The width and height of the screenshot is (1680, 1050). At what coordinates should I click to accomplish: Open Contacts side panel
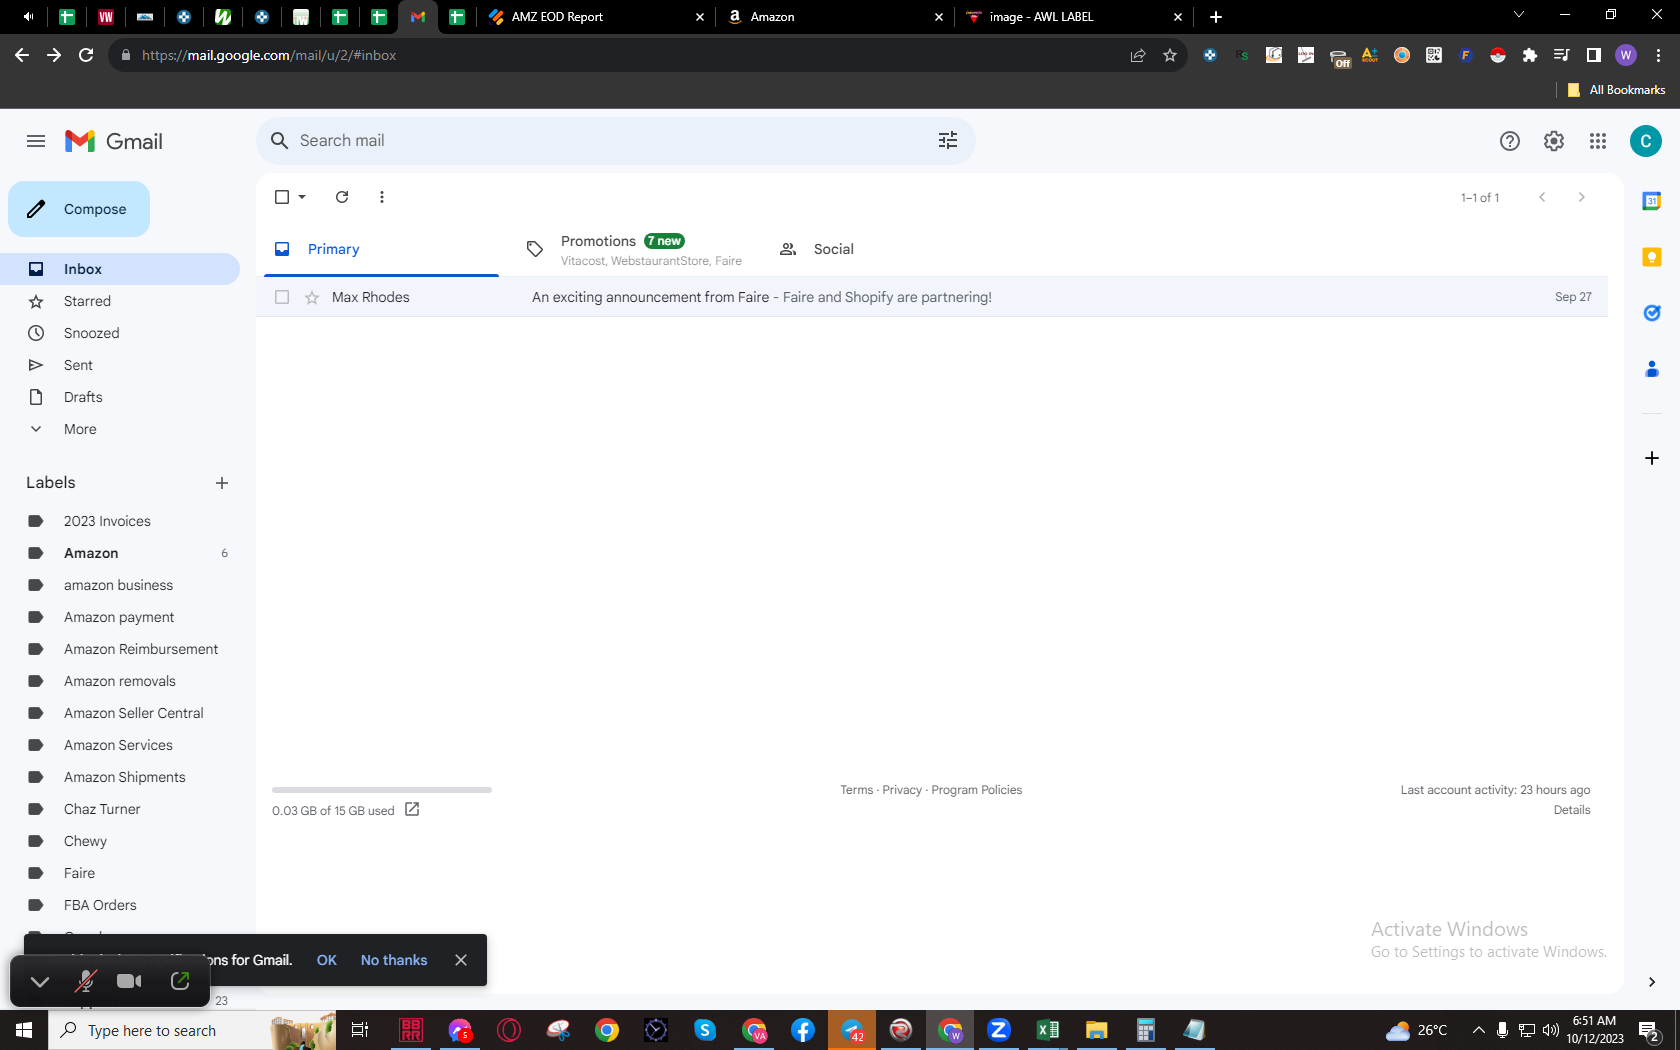click(x=1652, y=369)
